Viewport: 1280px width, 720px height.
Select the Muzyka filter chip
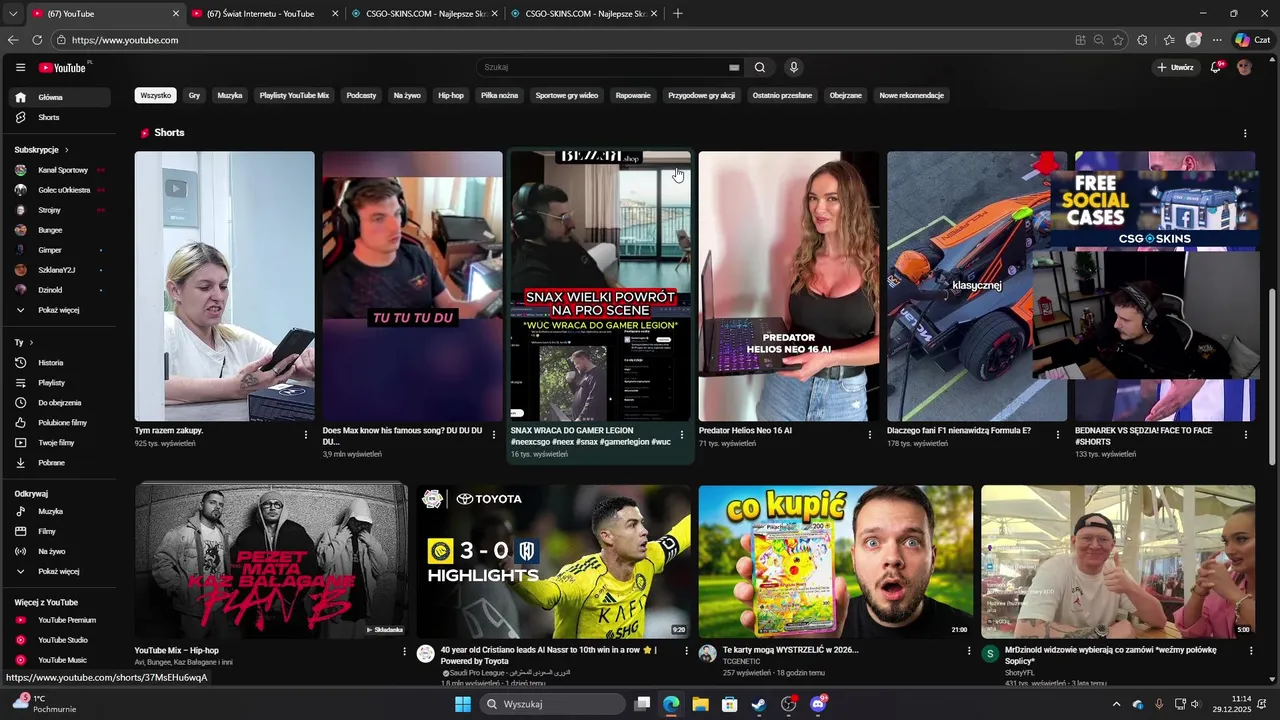[230, 95]
